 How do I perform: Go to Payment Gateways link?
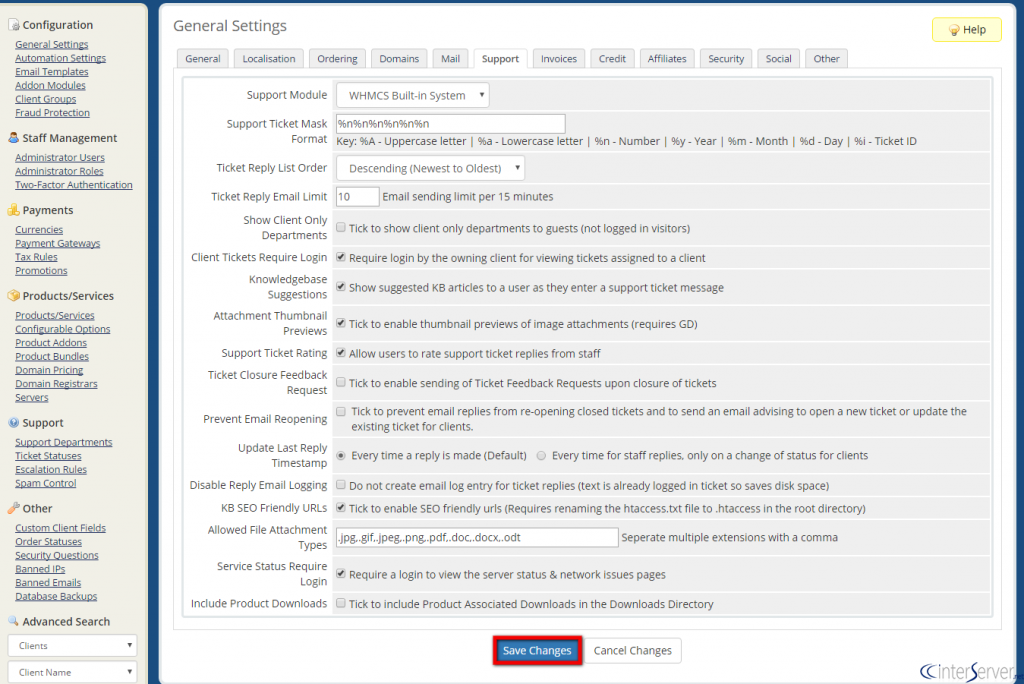pyautogui.click(x=57, y=243)
